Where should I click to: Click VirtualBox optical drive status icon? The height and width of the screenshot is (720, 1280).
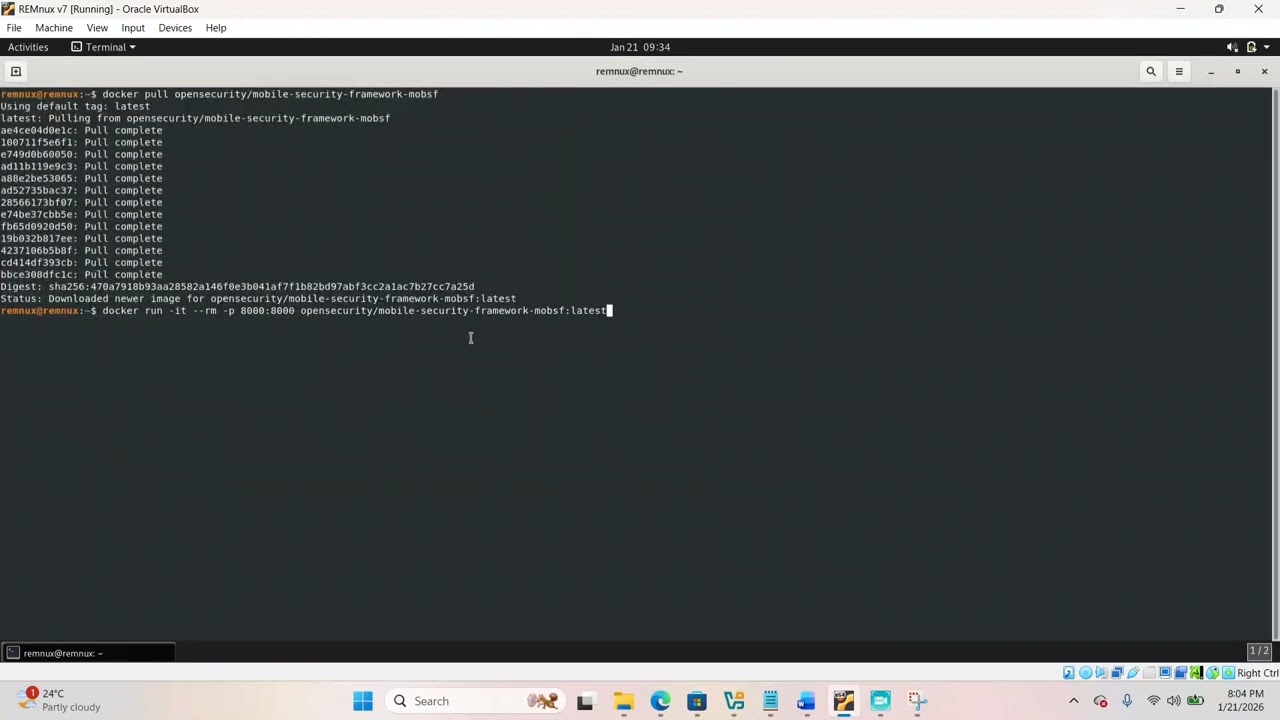(1086, 673)
